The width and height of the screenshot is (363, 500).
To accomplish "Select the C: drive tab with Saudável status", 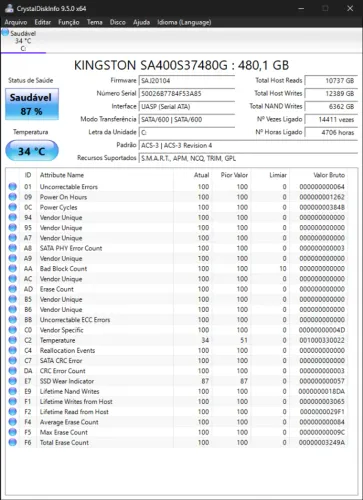I will [23, 41].
